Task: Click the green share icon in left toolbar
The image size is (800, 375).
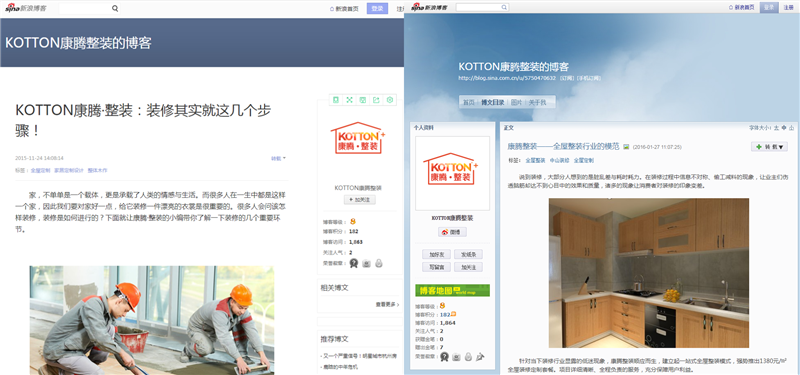Action: coord(377,100)
